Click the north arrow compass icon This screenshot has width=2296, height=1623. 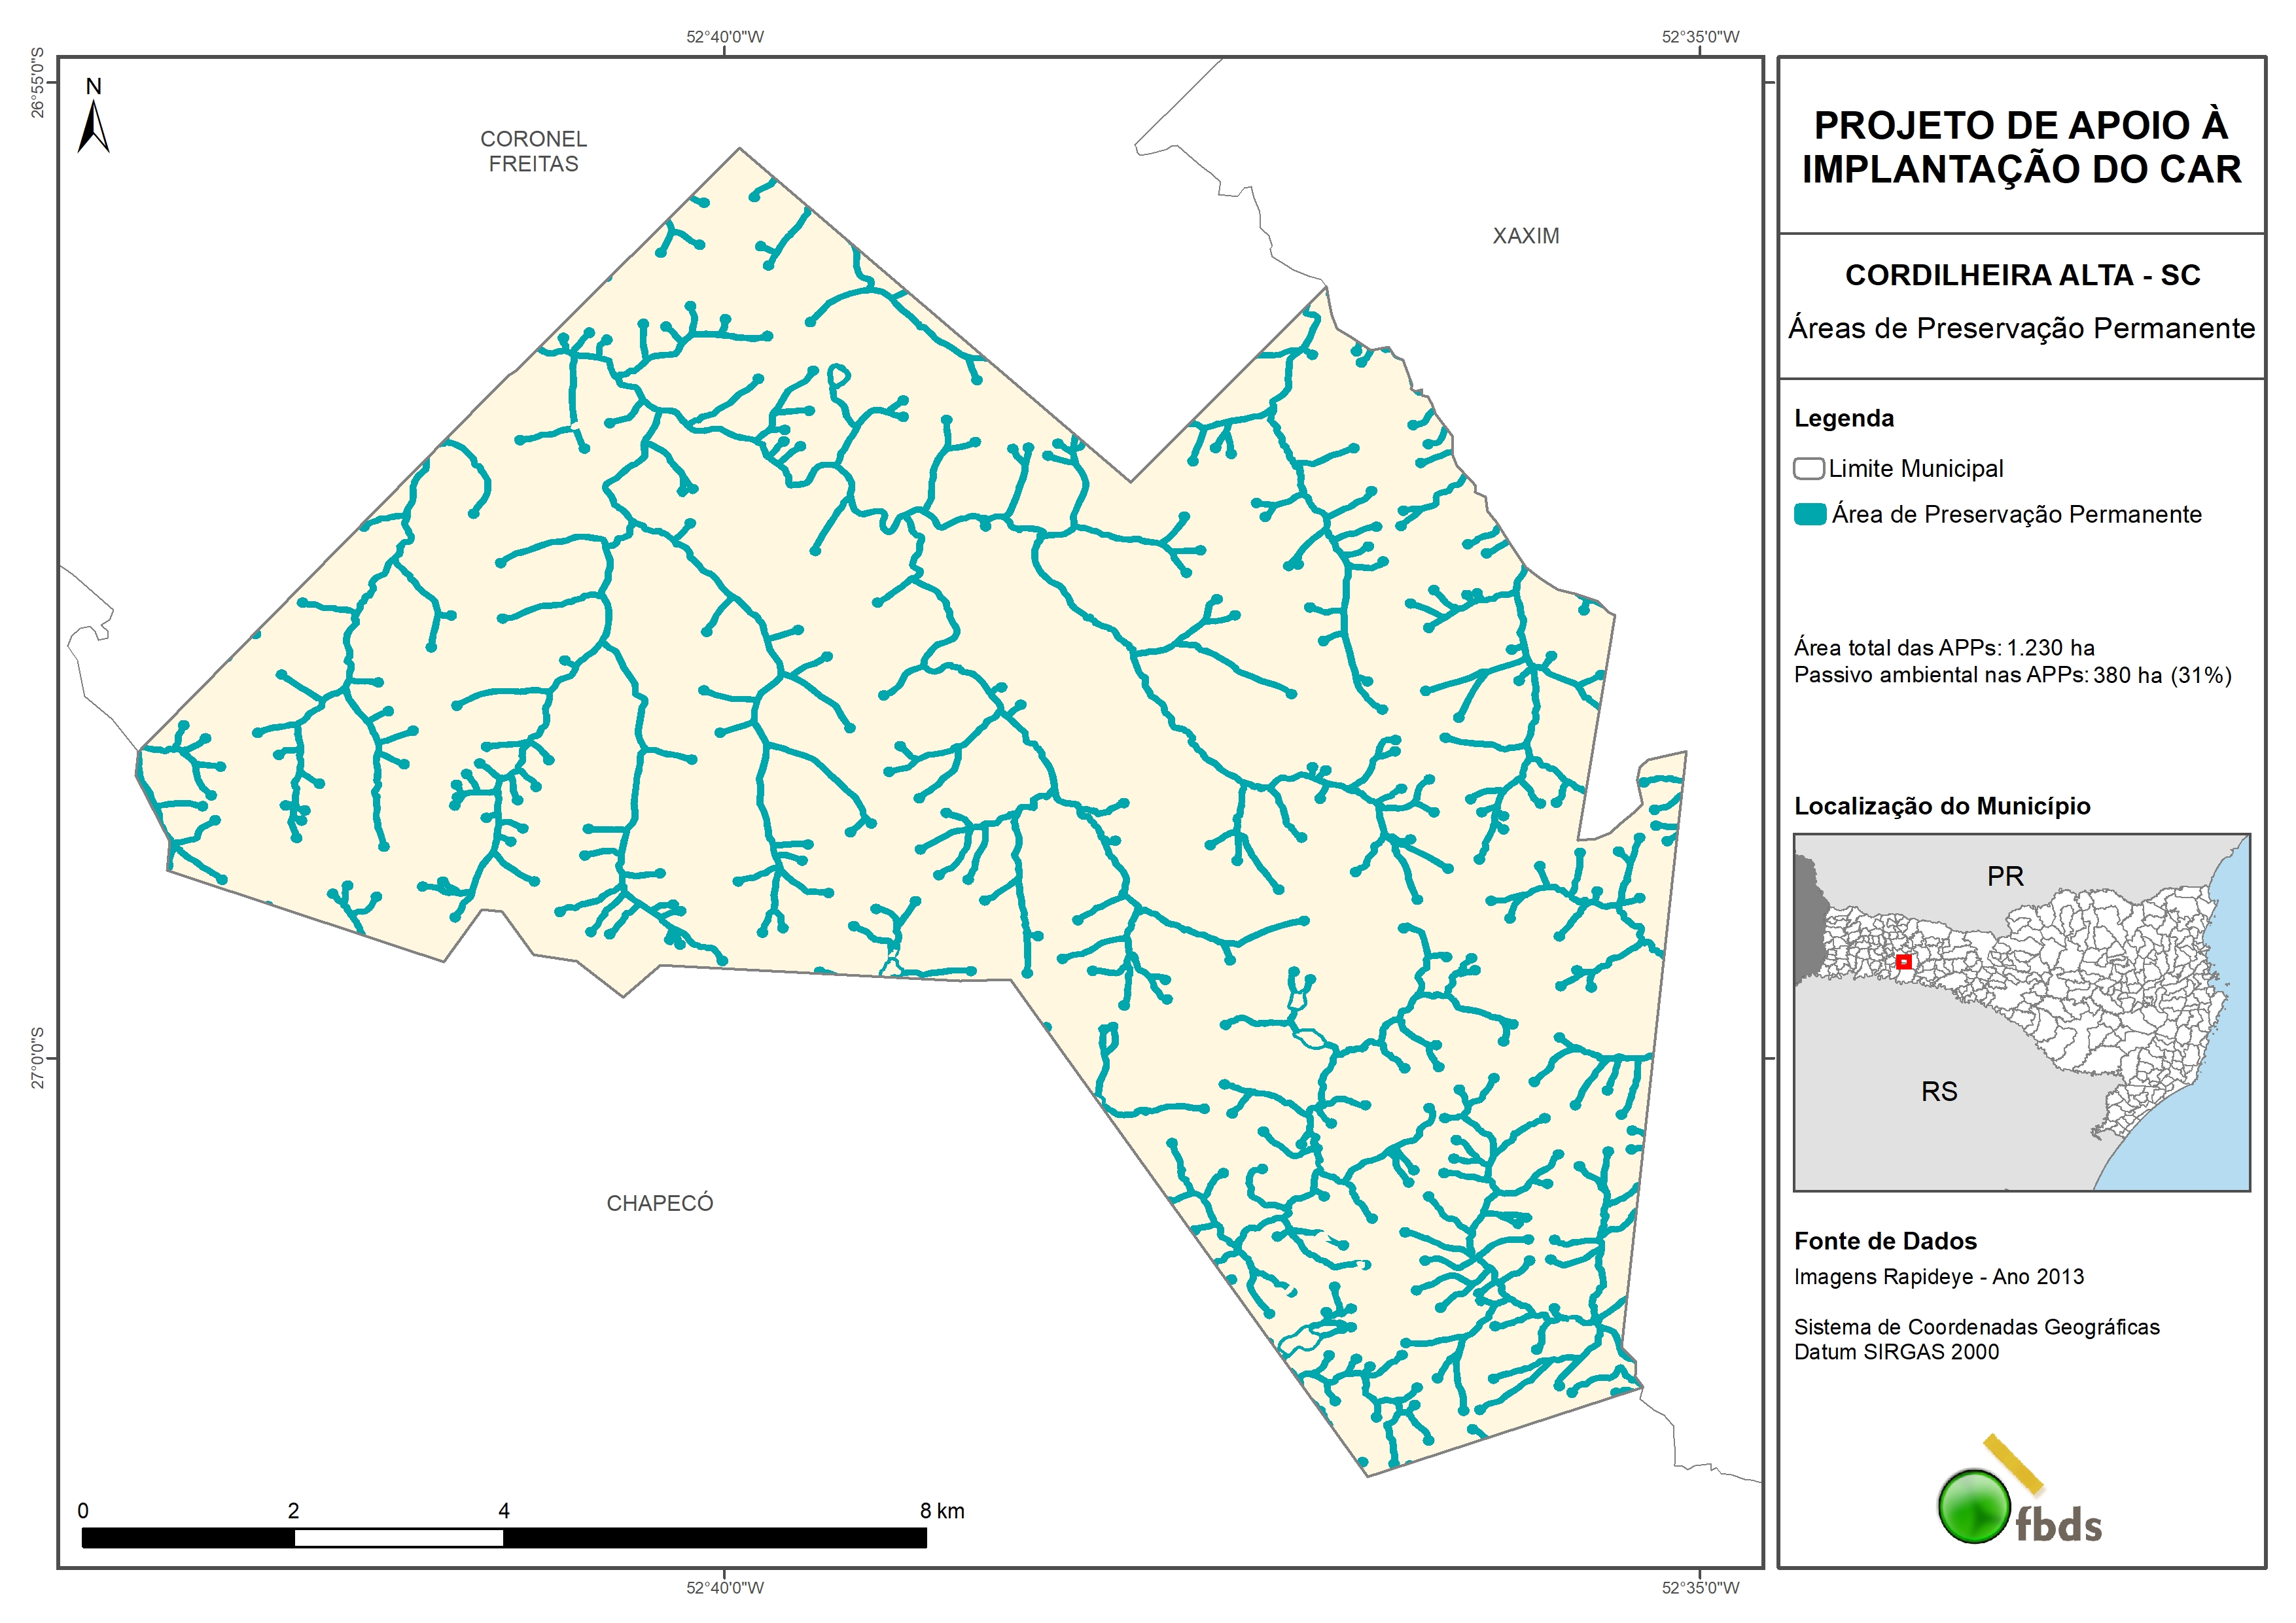(x=93, y=126)
